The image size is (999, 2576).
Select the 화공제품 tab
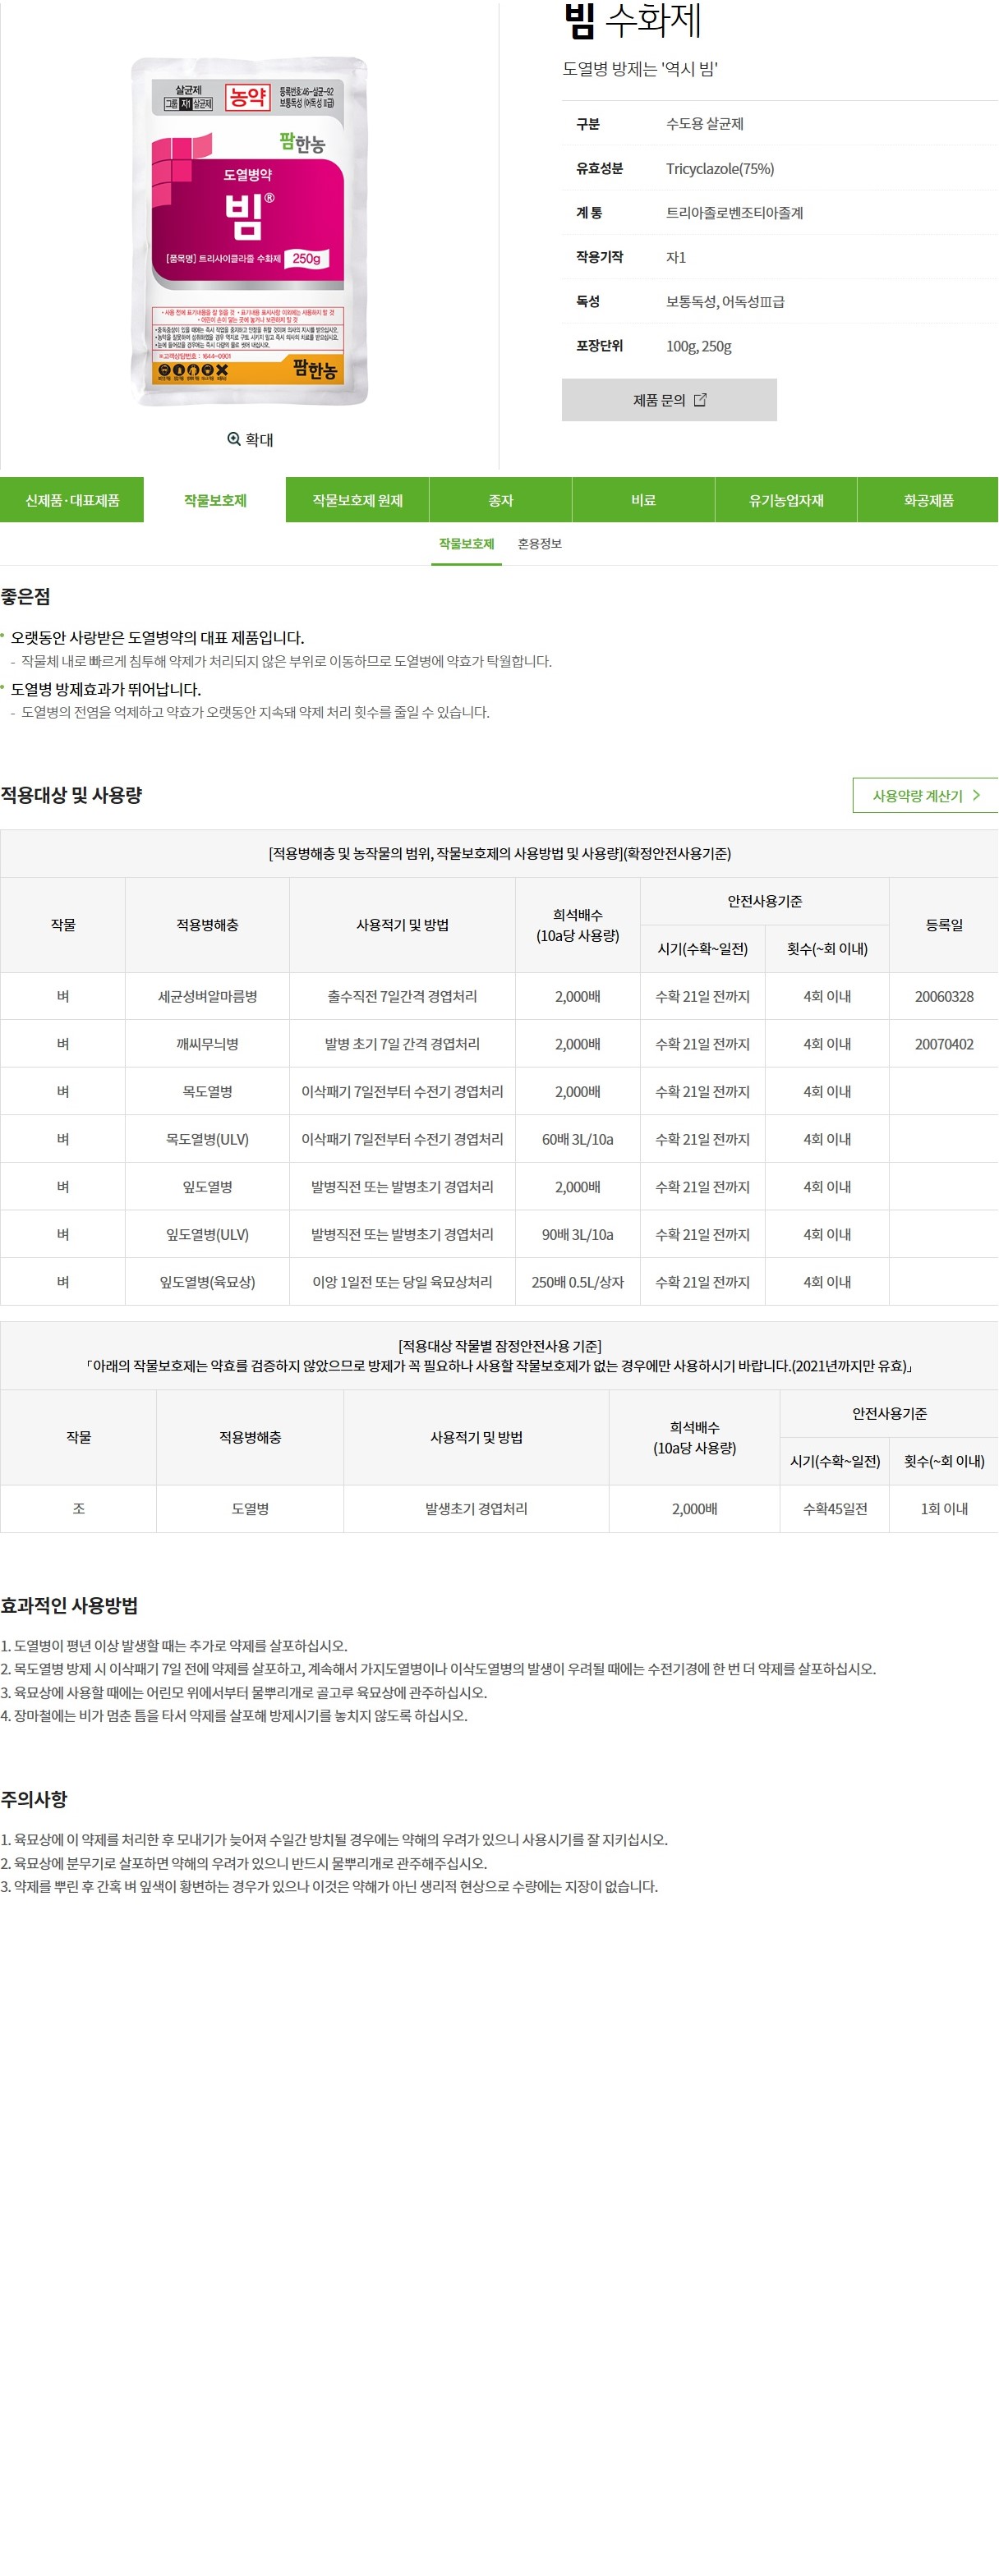(x=928, y=500)
